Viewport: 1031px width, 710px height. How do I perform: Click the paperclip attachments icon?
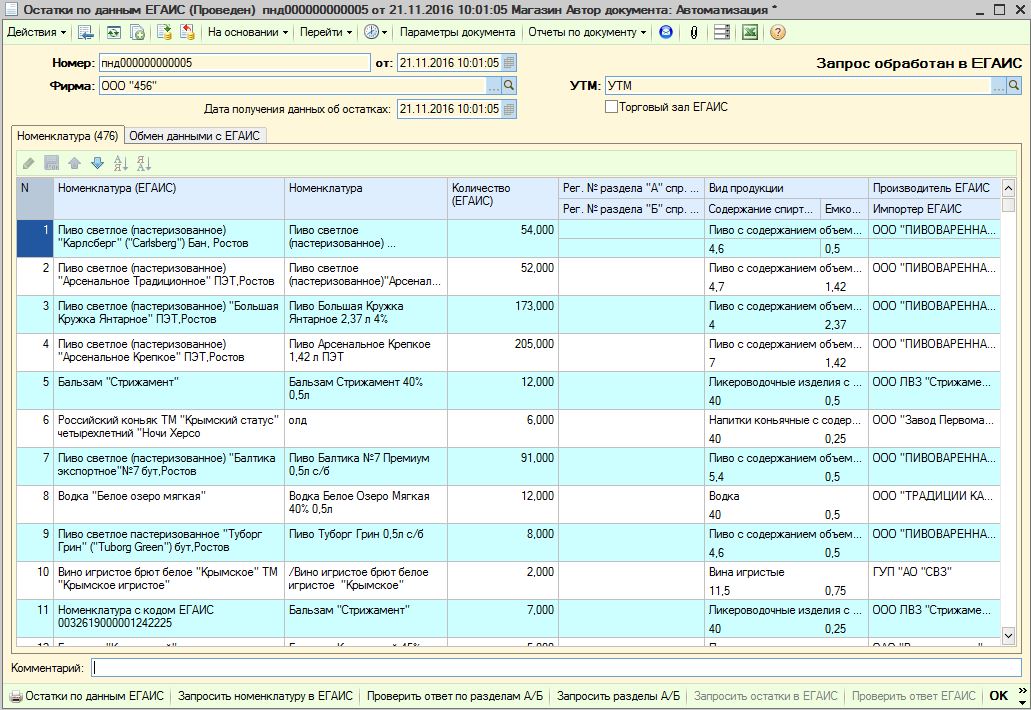tap(693, 32)
